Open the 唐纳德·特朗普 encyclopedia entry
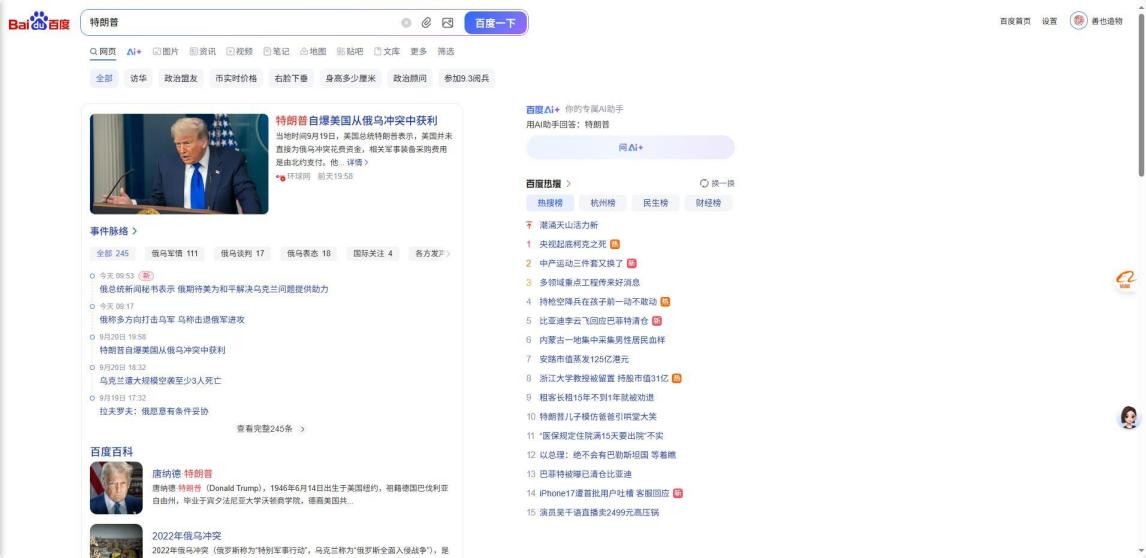The width and height of the screenshot is (1146, 558). (x=182, y=474)
